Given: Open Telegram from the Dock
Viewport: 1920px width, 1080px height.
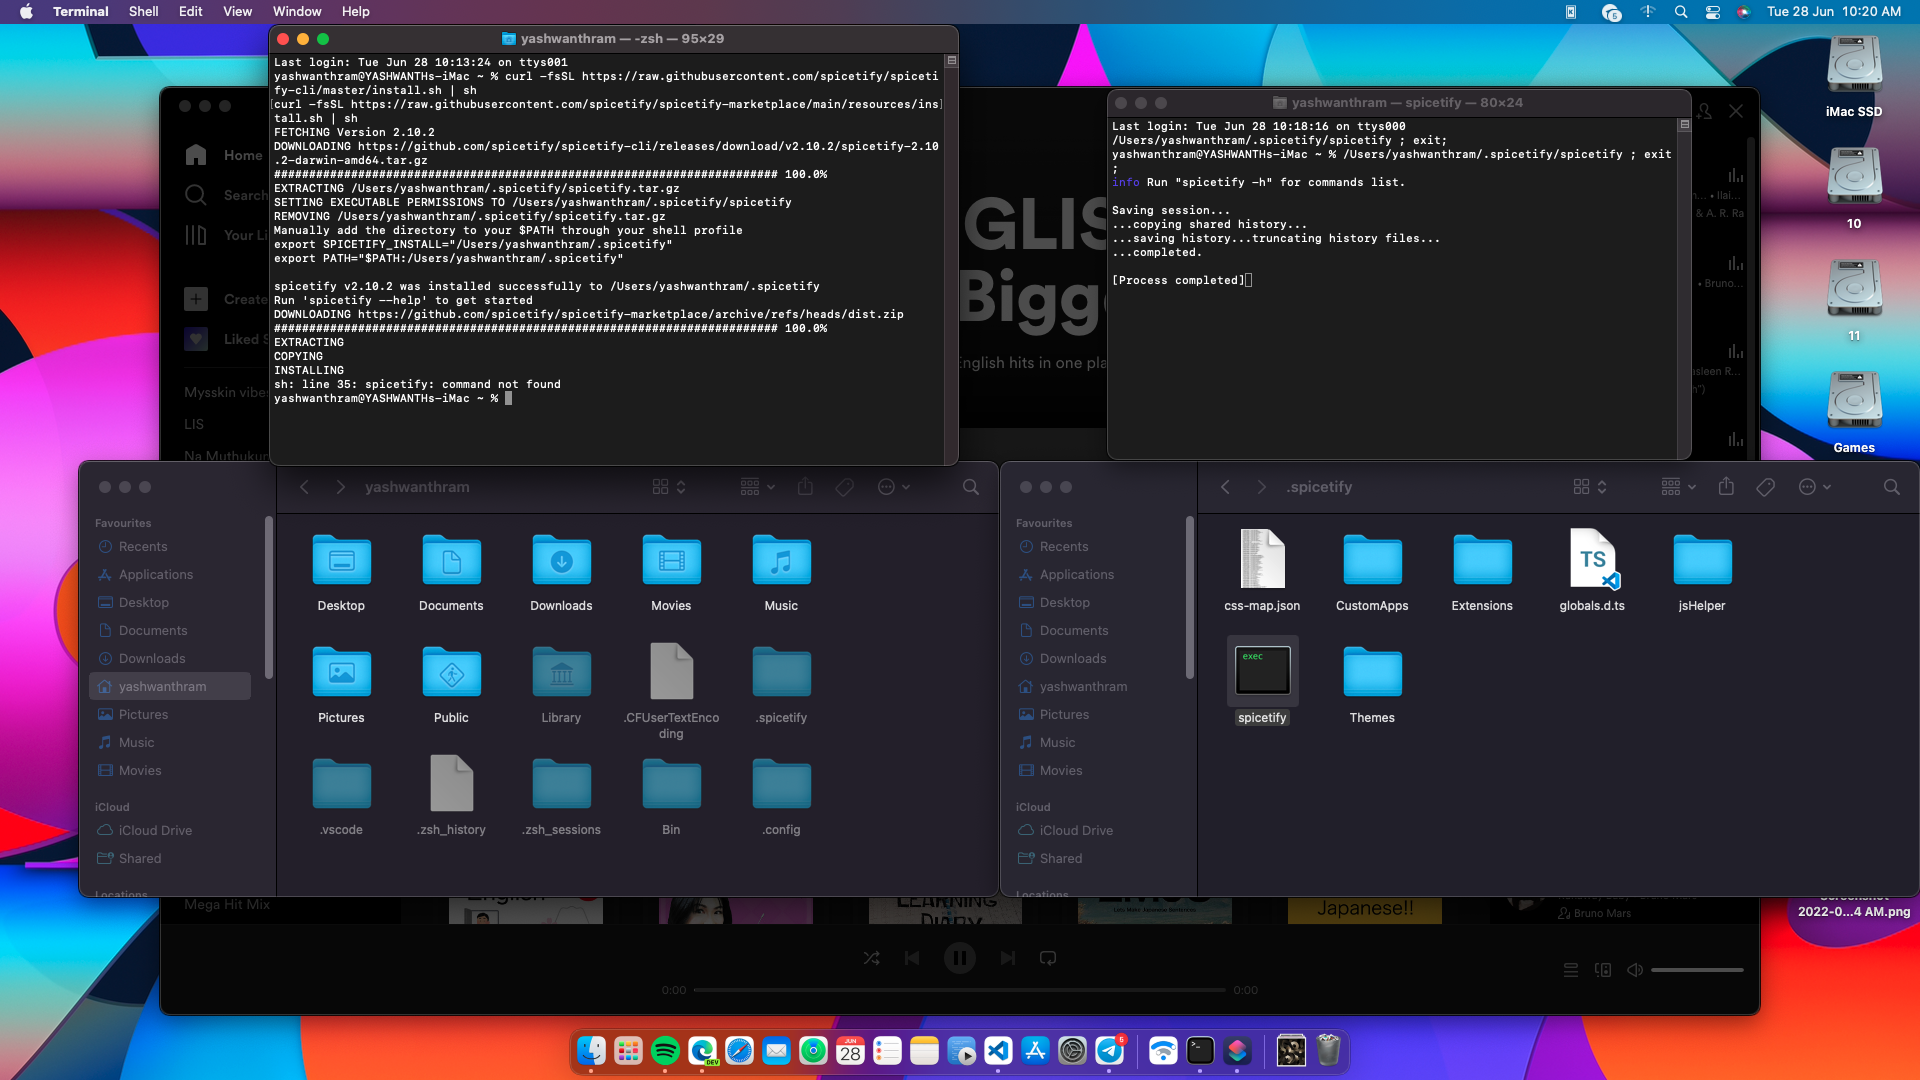Looking at the screenshot, I should [x=1109, y=1051].
